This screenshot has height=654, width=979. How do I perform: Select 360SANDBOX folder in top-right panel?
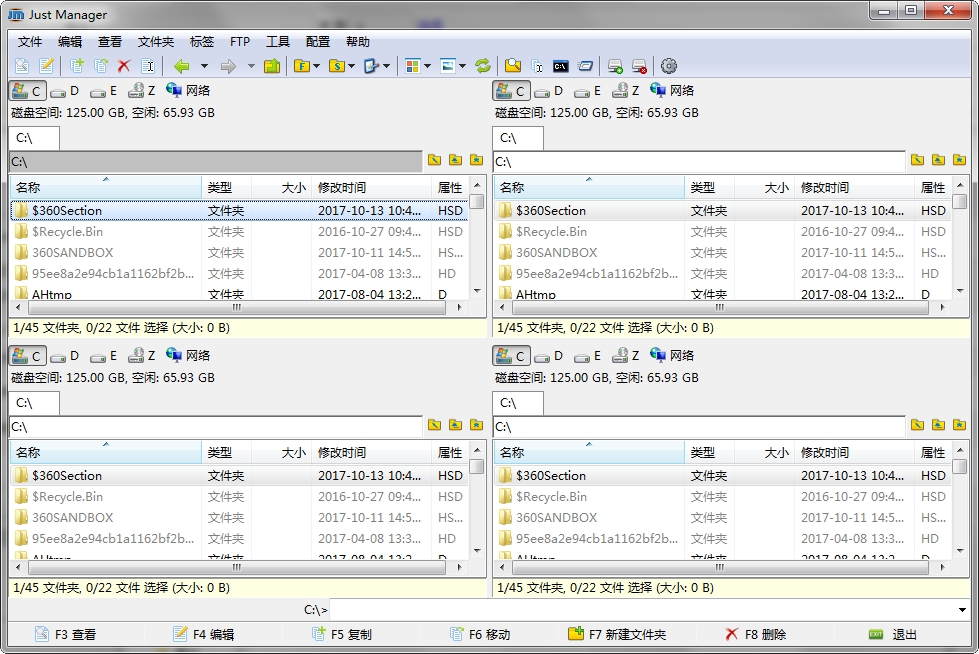(x=556, y=253)
